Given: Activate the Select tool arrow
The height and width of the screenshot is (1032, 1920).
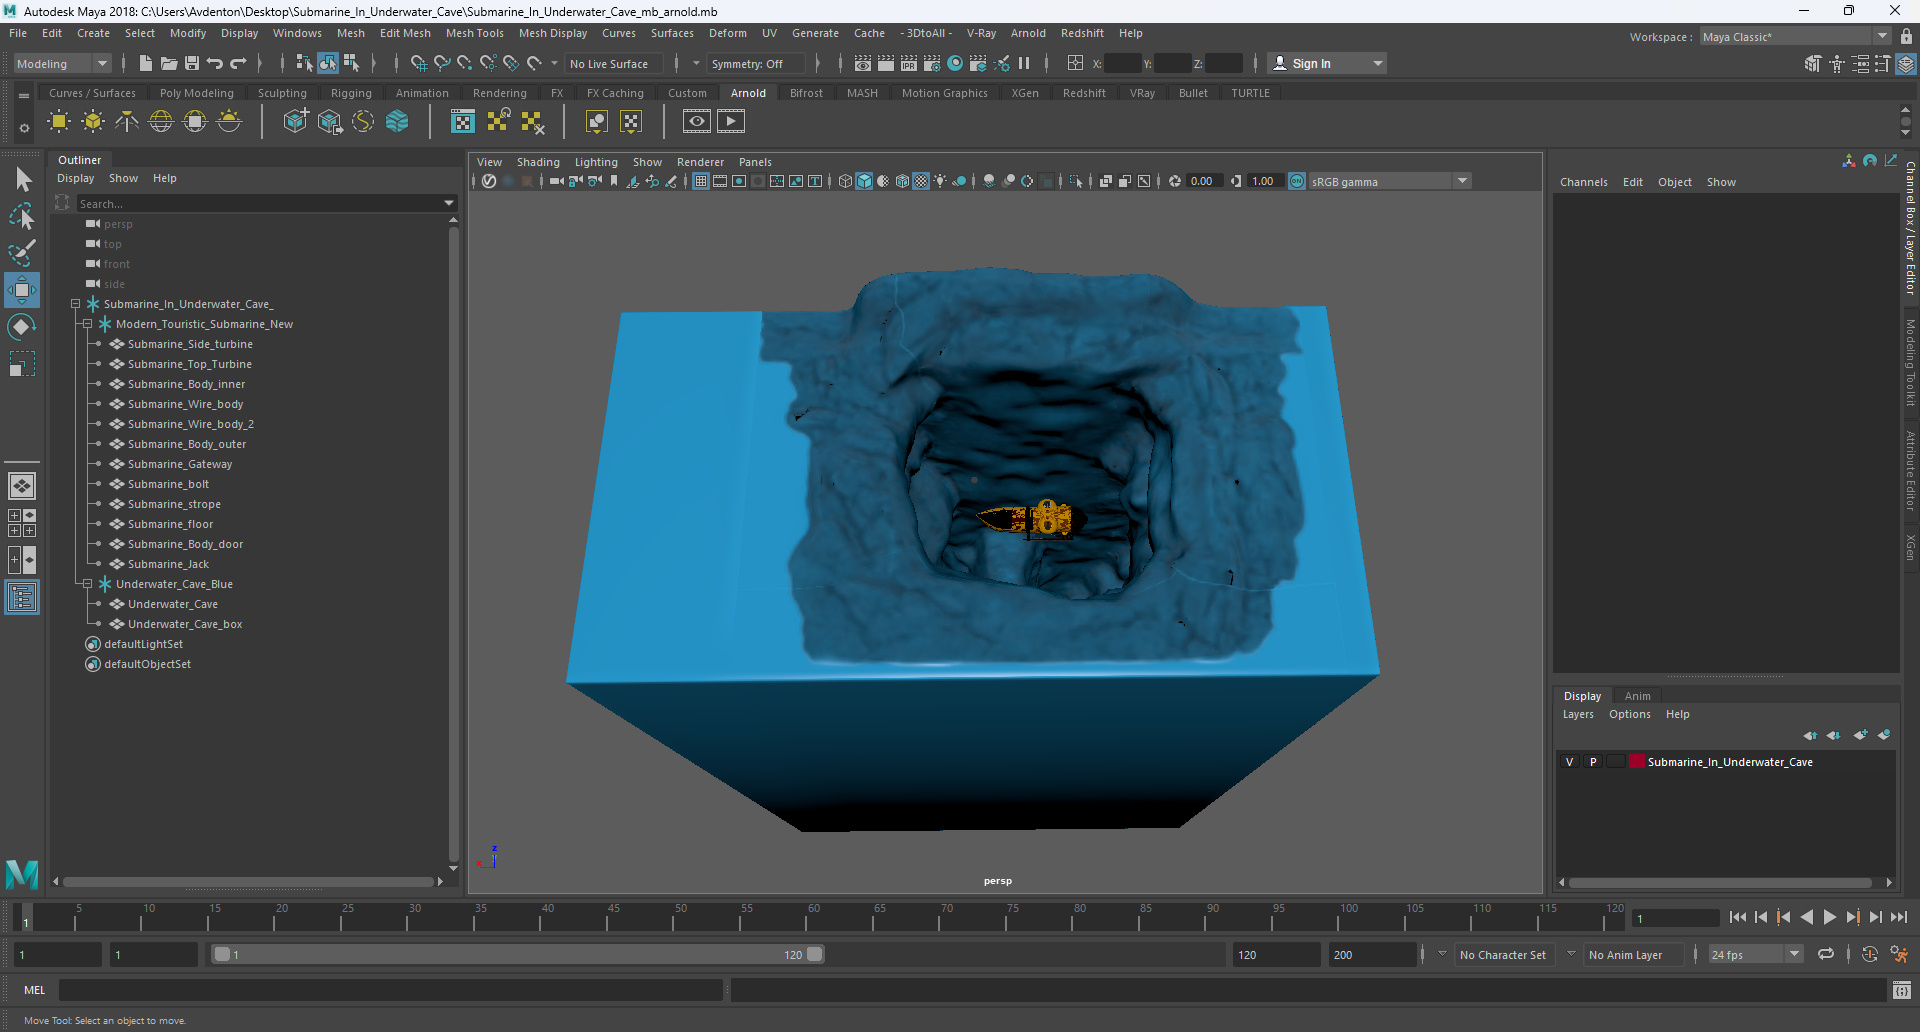Looking at the screenshot, I should (x=23, y=180).
